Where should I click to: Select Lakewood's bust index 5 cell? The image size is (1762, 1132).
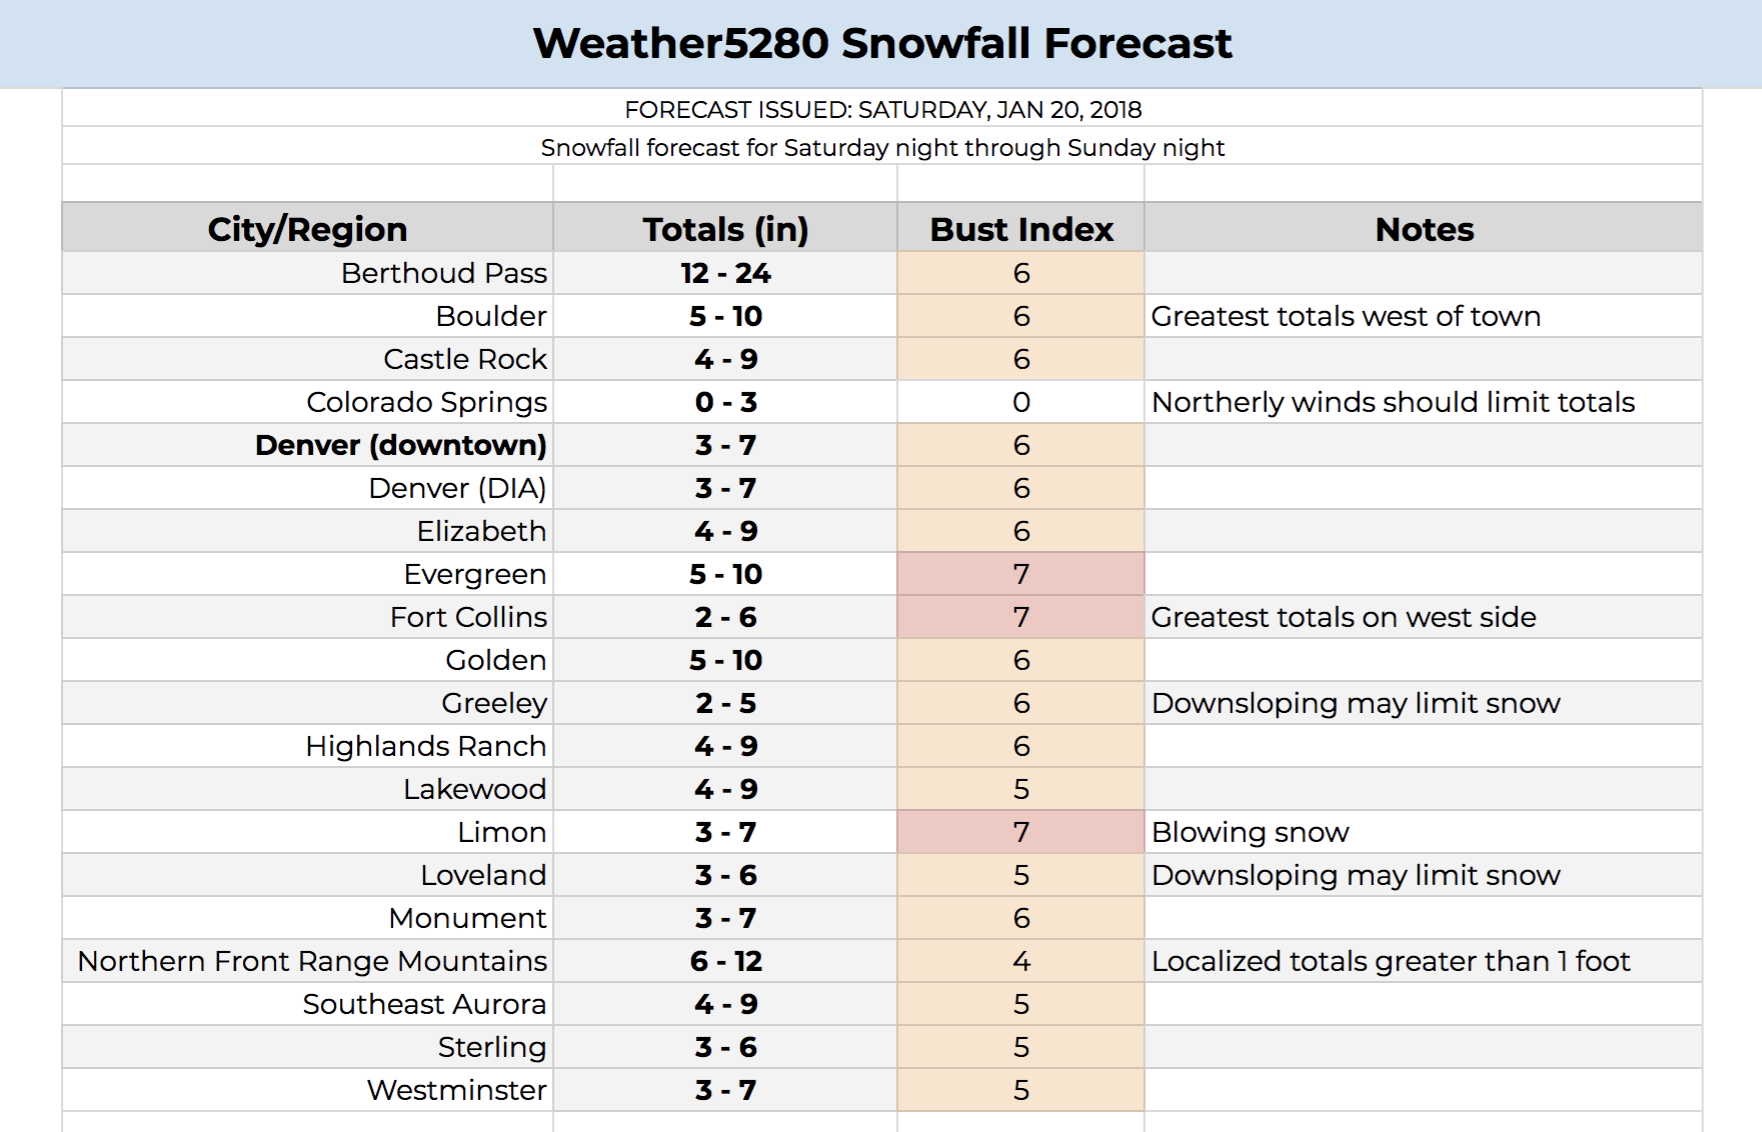1021,789
